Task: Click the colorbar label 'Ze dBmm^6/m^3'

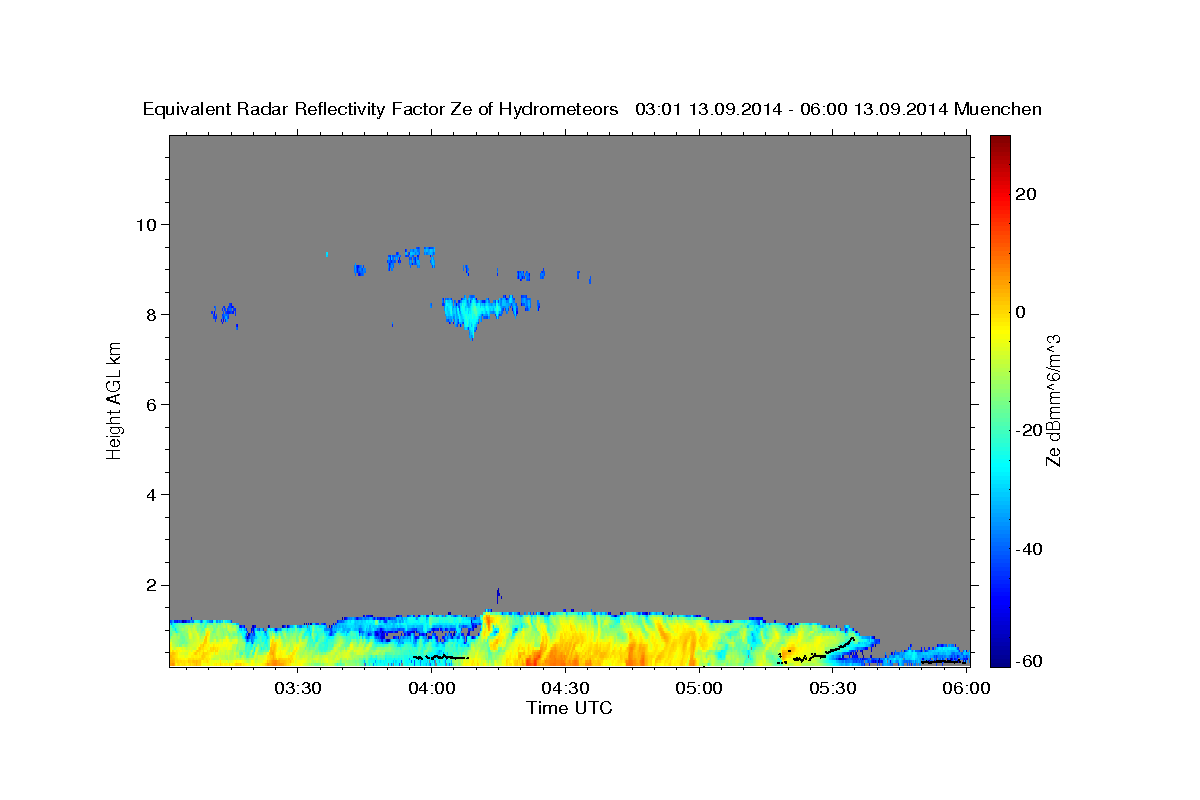Action: pos(1053,400)
